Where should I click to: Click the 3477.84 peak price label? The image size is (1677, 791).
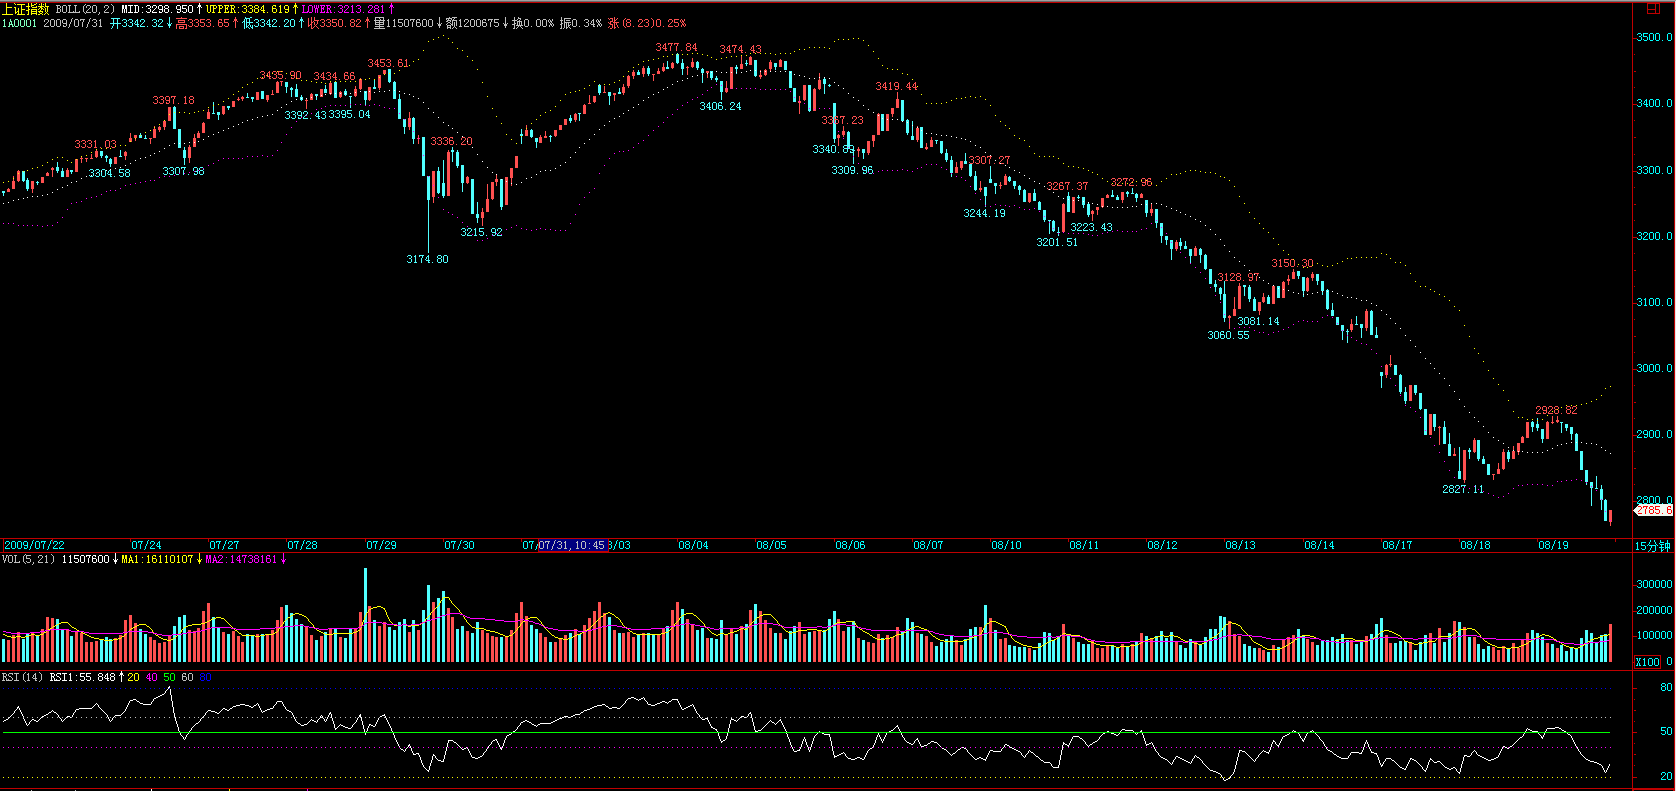click(x=676, y=48)
